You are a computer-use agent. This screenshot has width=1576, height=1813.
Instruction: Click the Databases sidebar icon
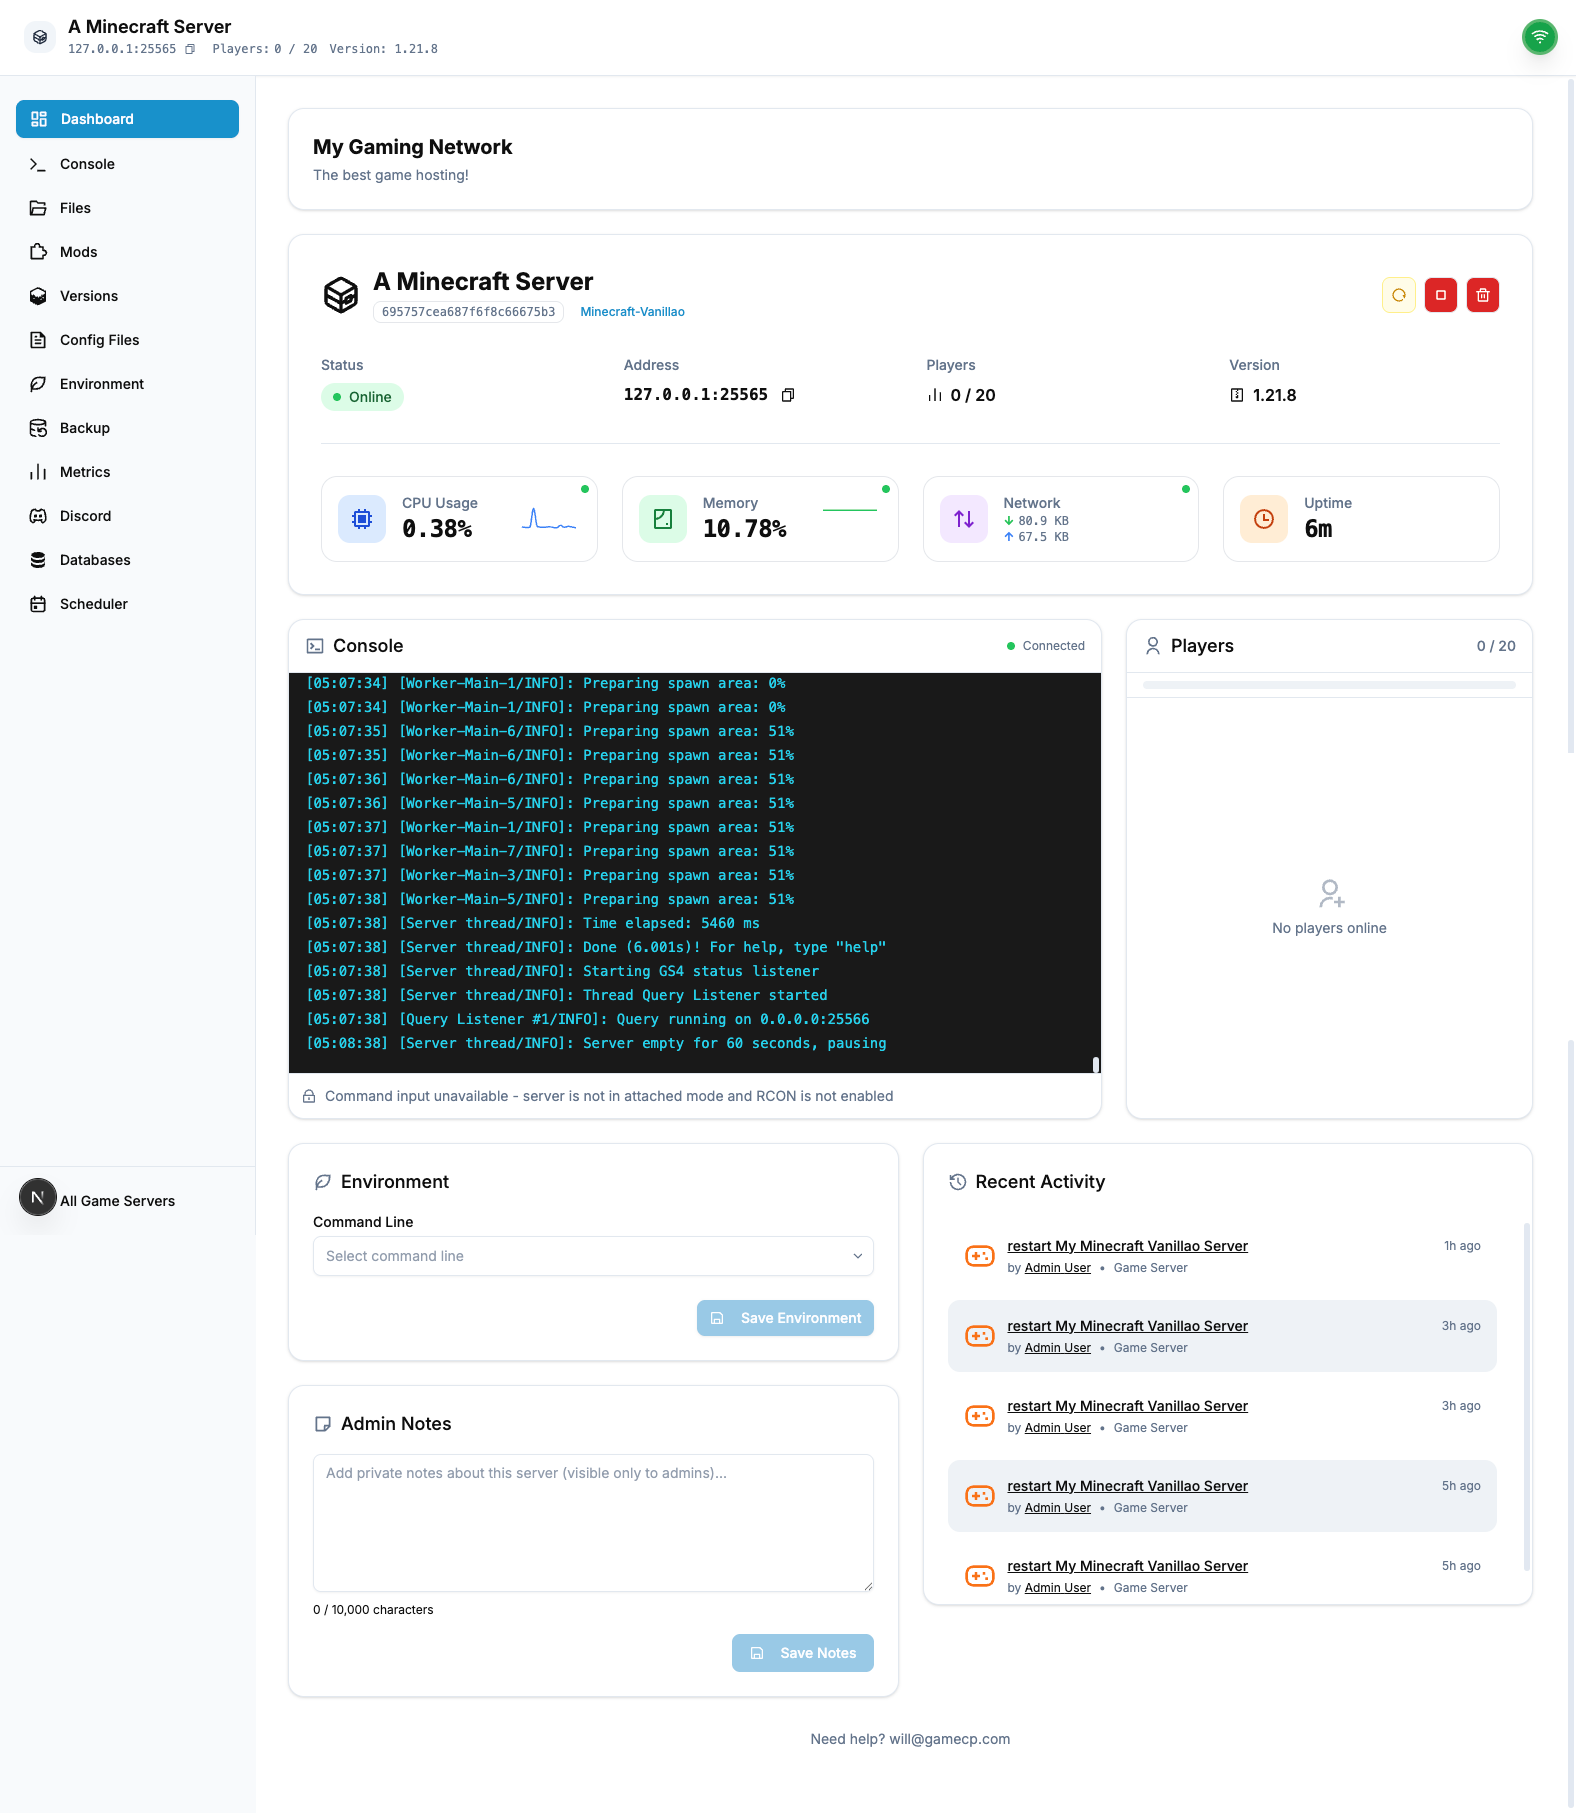(38, 560)
